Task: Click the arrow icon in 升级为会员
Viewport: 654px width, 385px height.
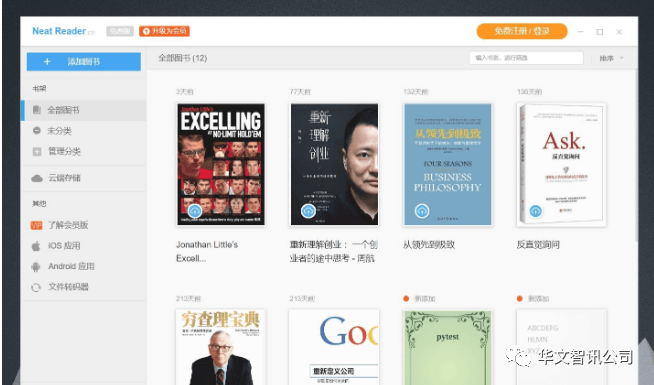Action: (146, 31)
